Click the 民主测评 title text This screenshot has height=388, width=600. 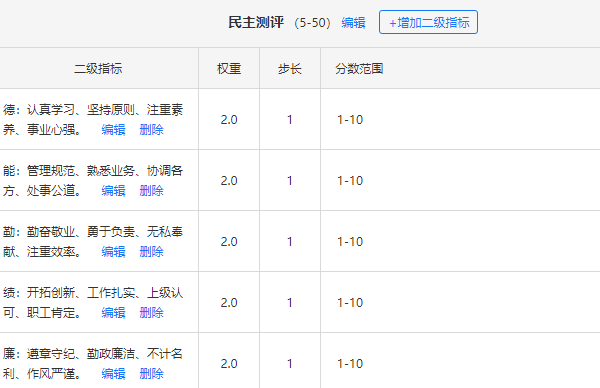256,23
